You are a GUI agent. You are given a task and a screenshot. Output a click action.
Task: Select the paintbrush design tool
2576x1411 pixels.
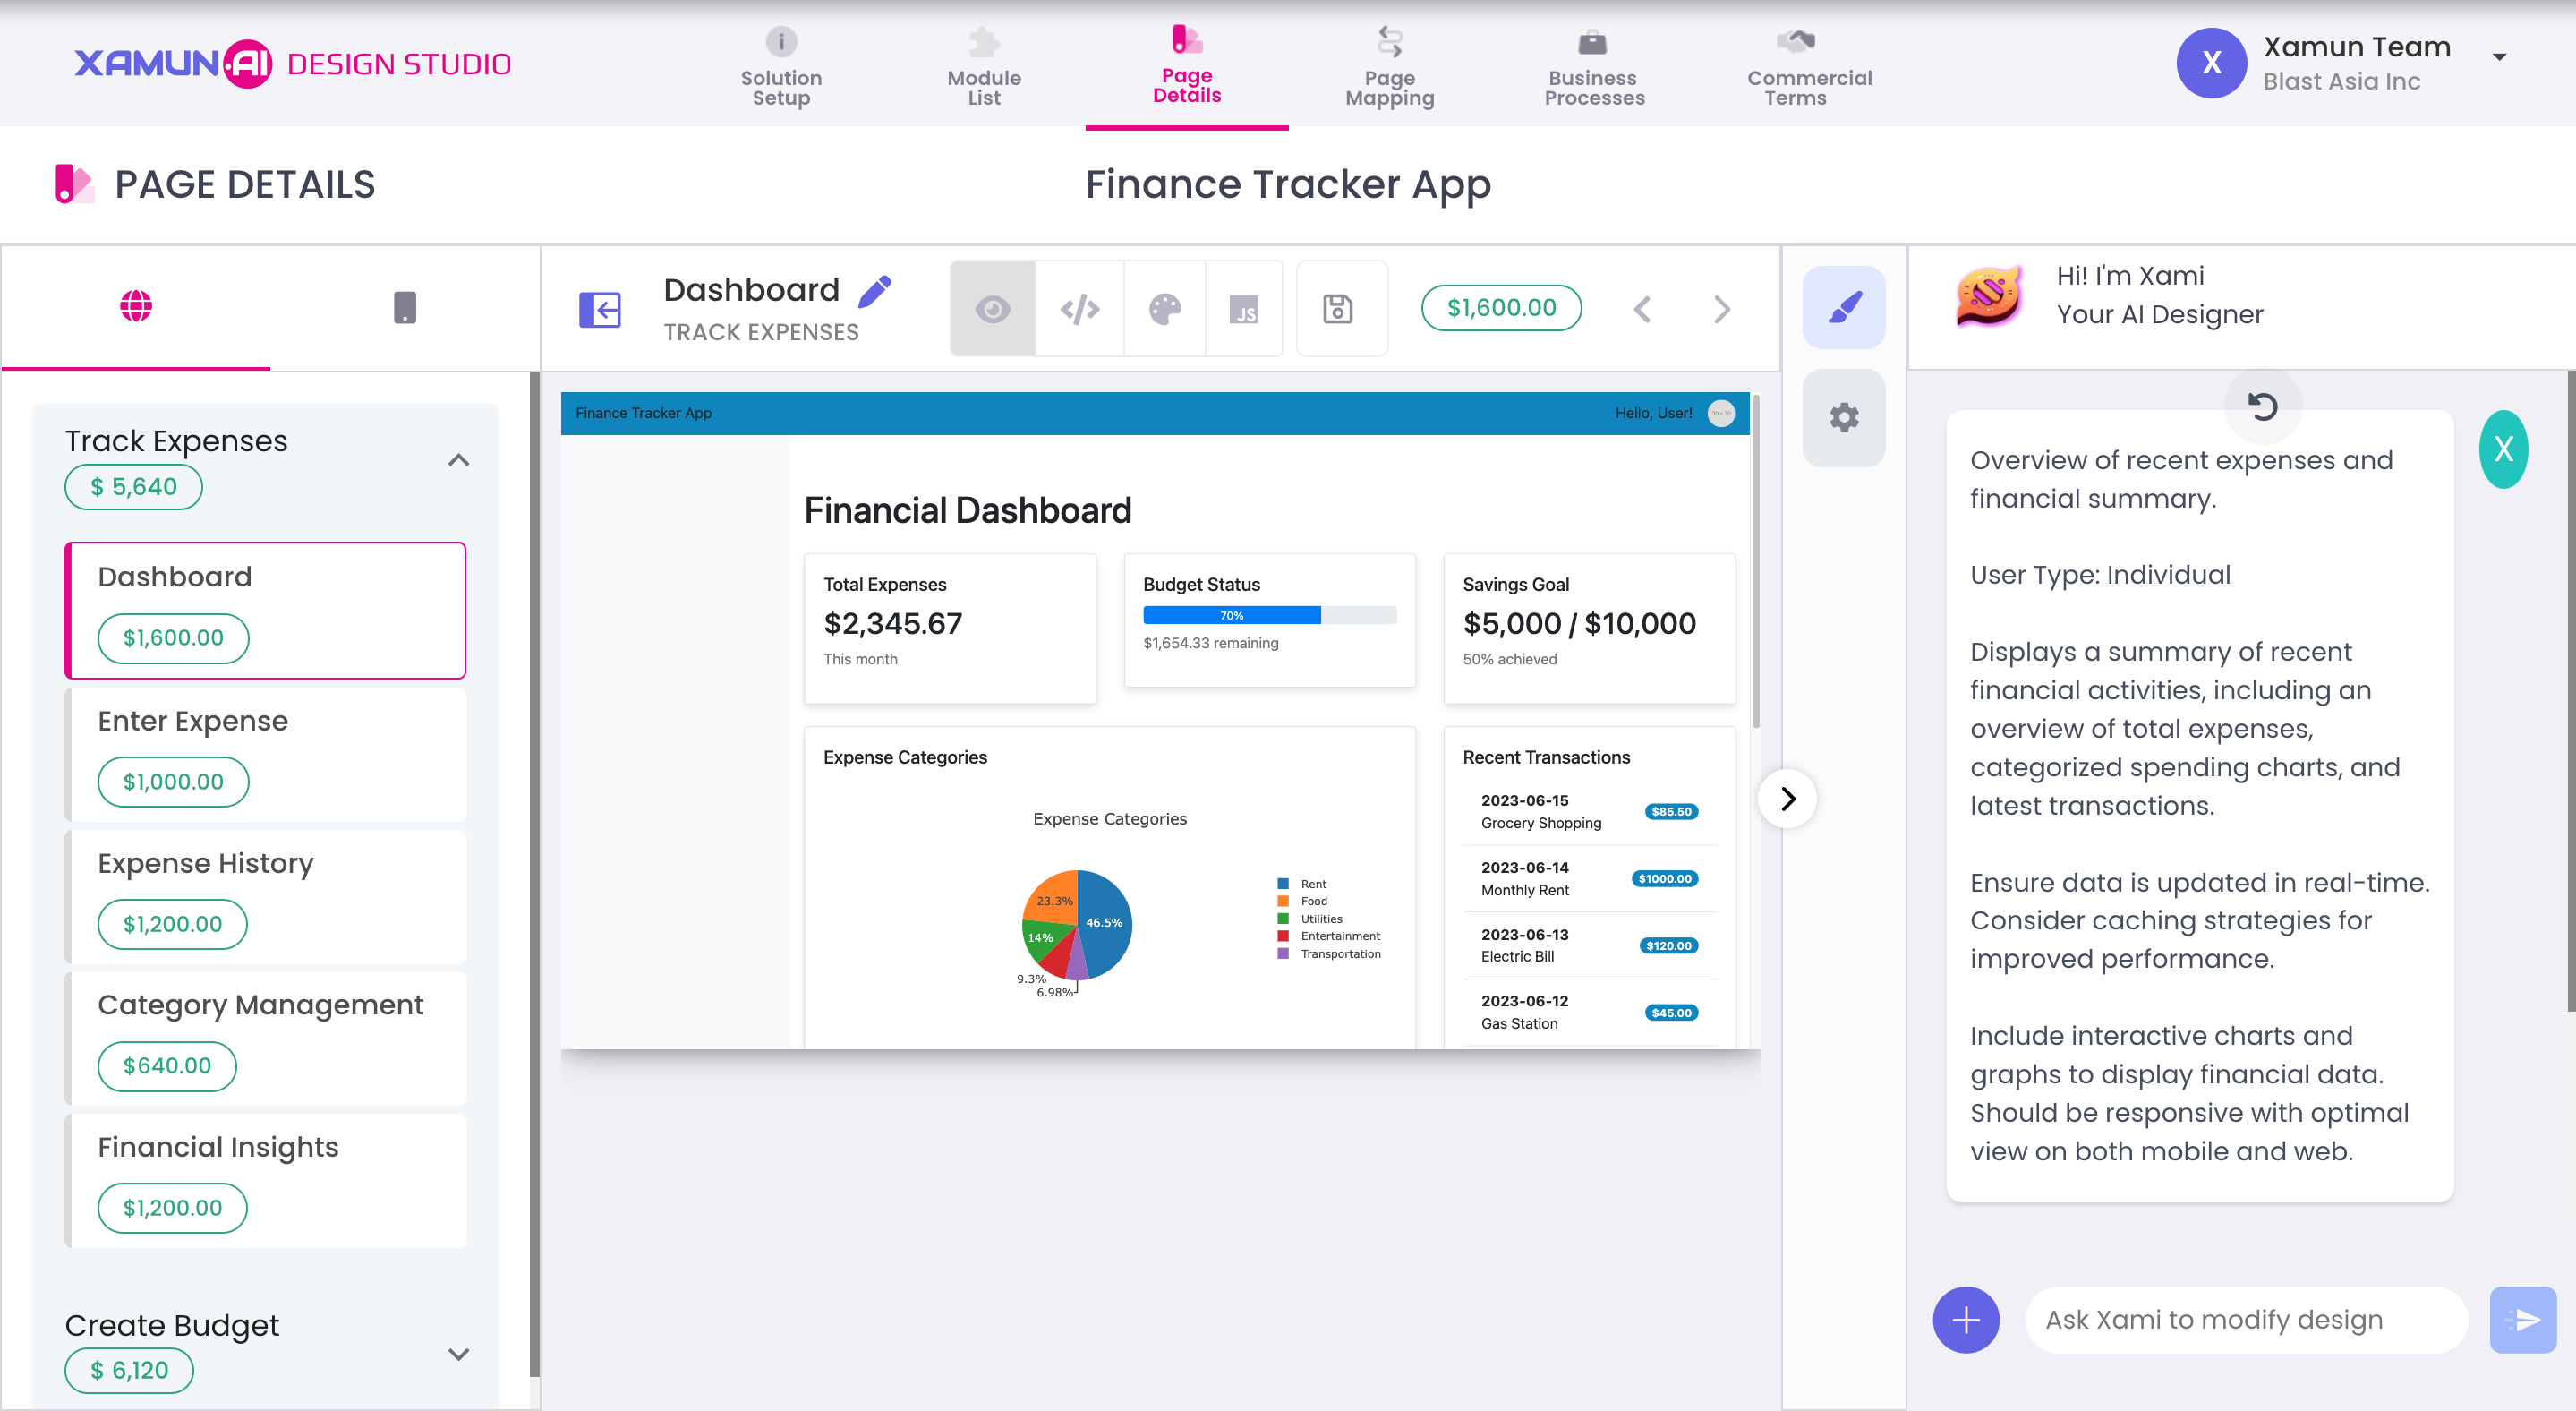pyautogui.click(x=1843, y=307)
